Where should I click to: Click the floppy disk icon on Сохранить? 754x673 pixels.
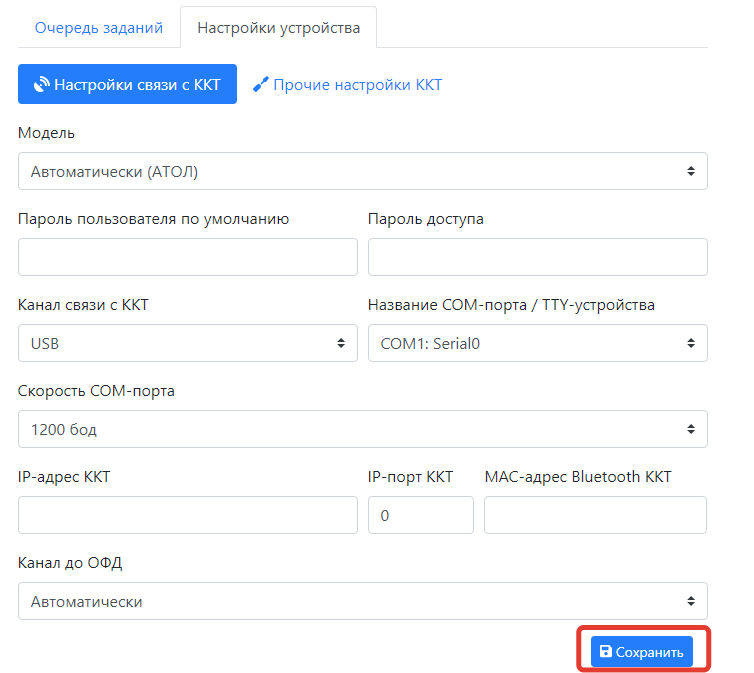coord(605,652)
